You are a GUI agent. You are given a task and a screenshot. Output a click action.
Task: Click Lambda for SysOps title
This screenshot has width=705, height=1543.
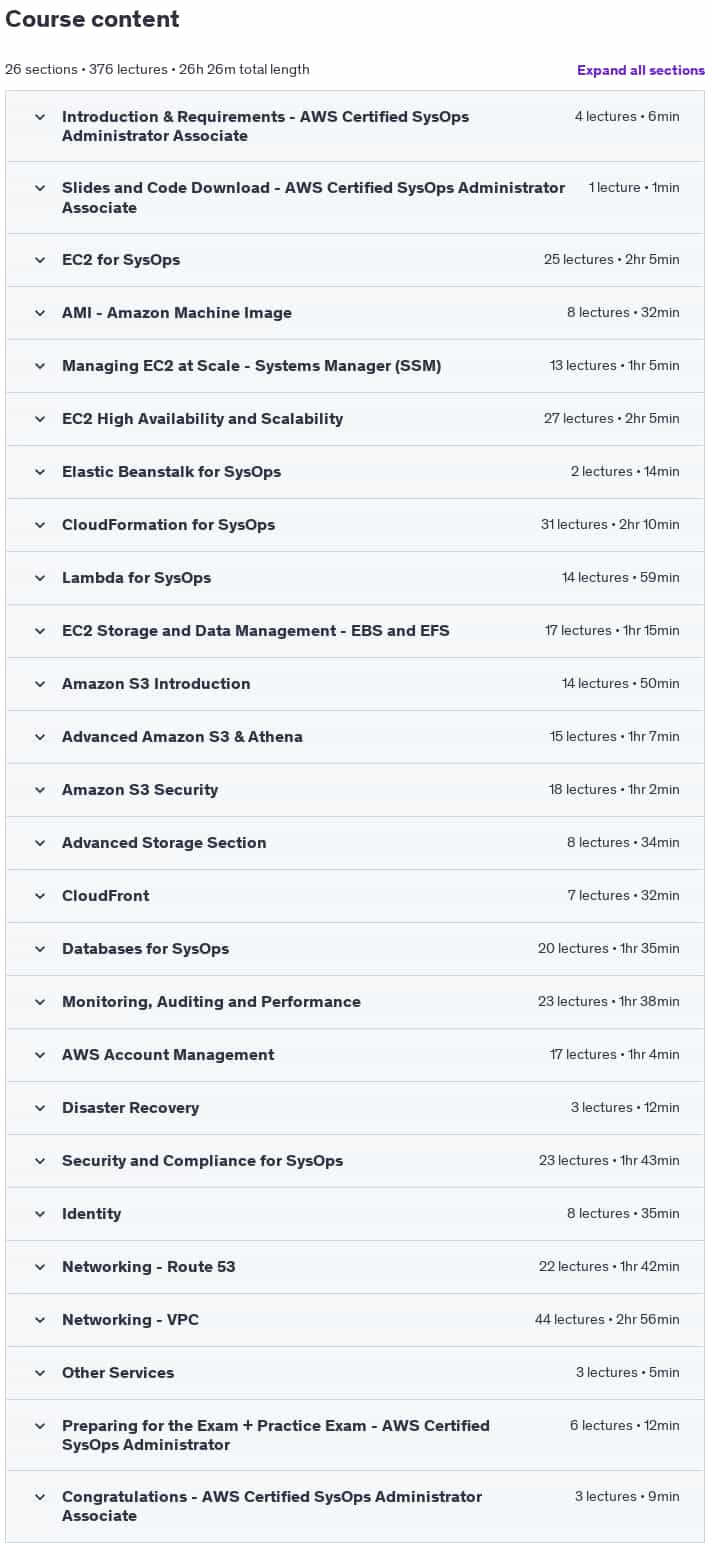coord(136,578)
